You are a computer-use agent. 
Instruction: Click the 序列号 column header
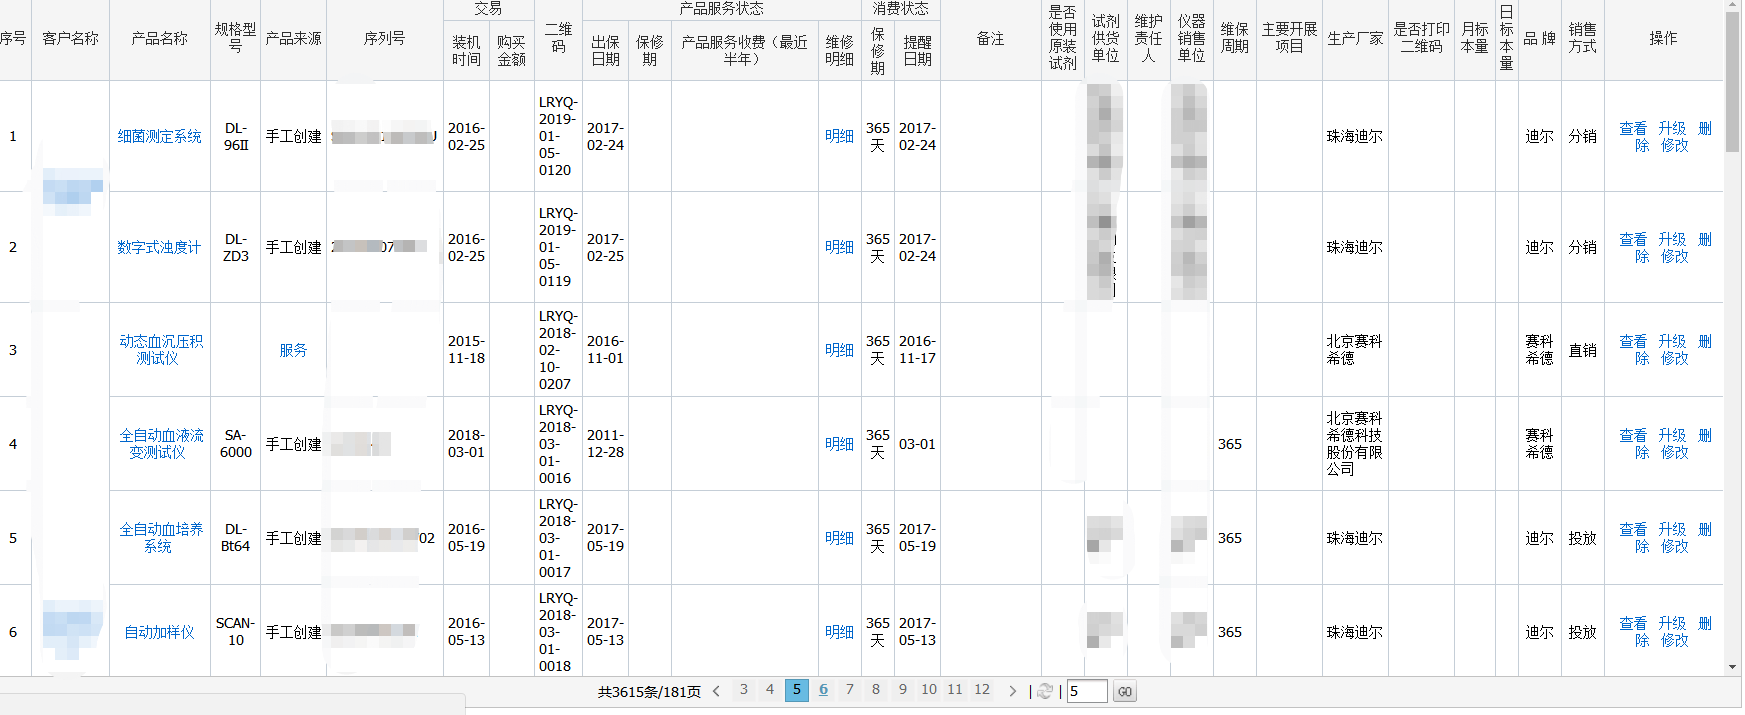tap(384, 38)
